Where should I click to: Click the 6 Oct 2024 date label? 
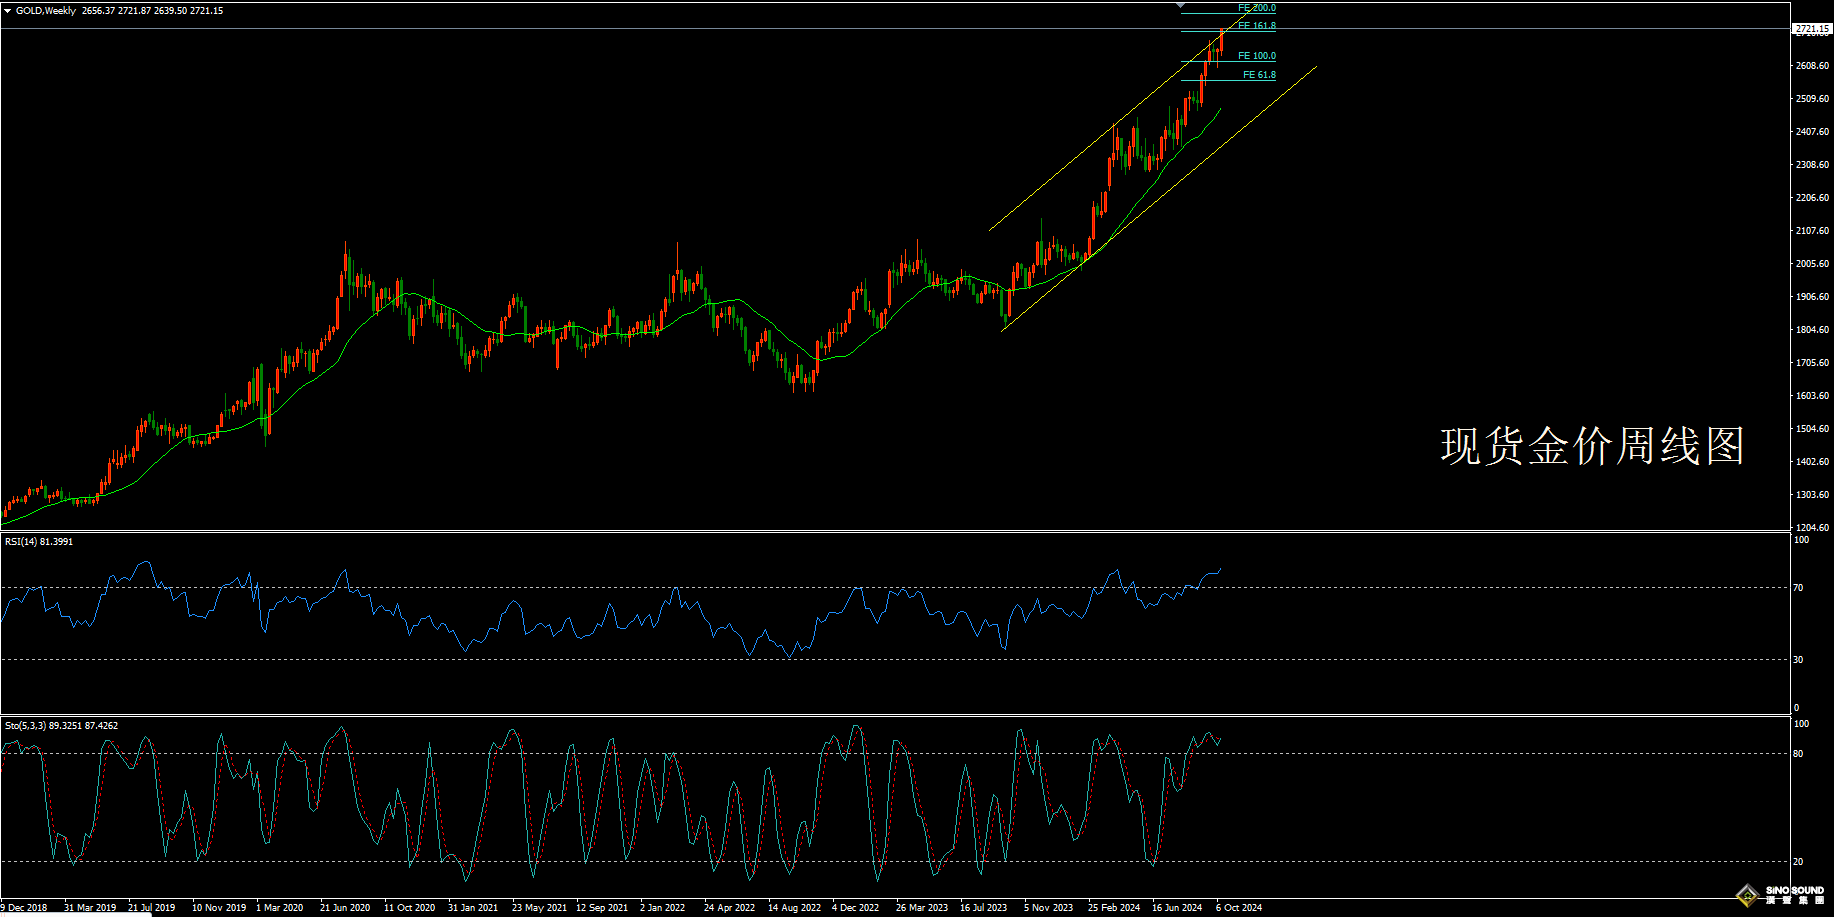coord(1238,908)
